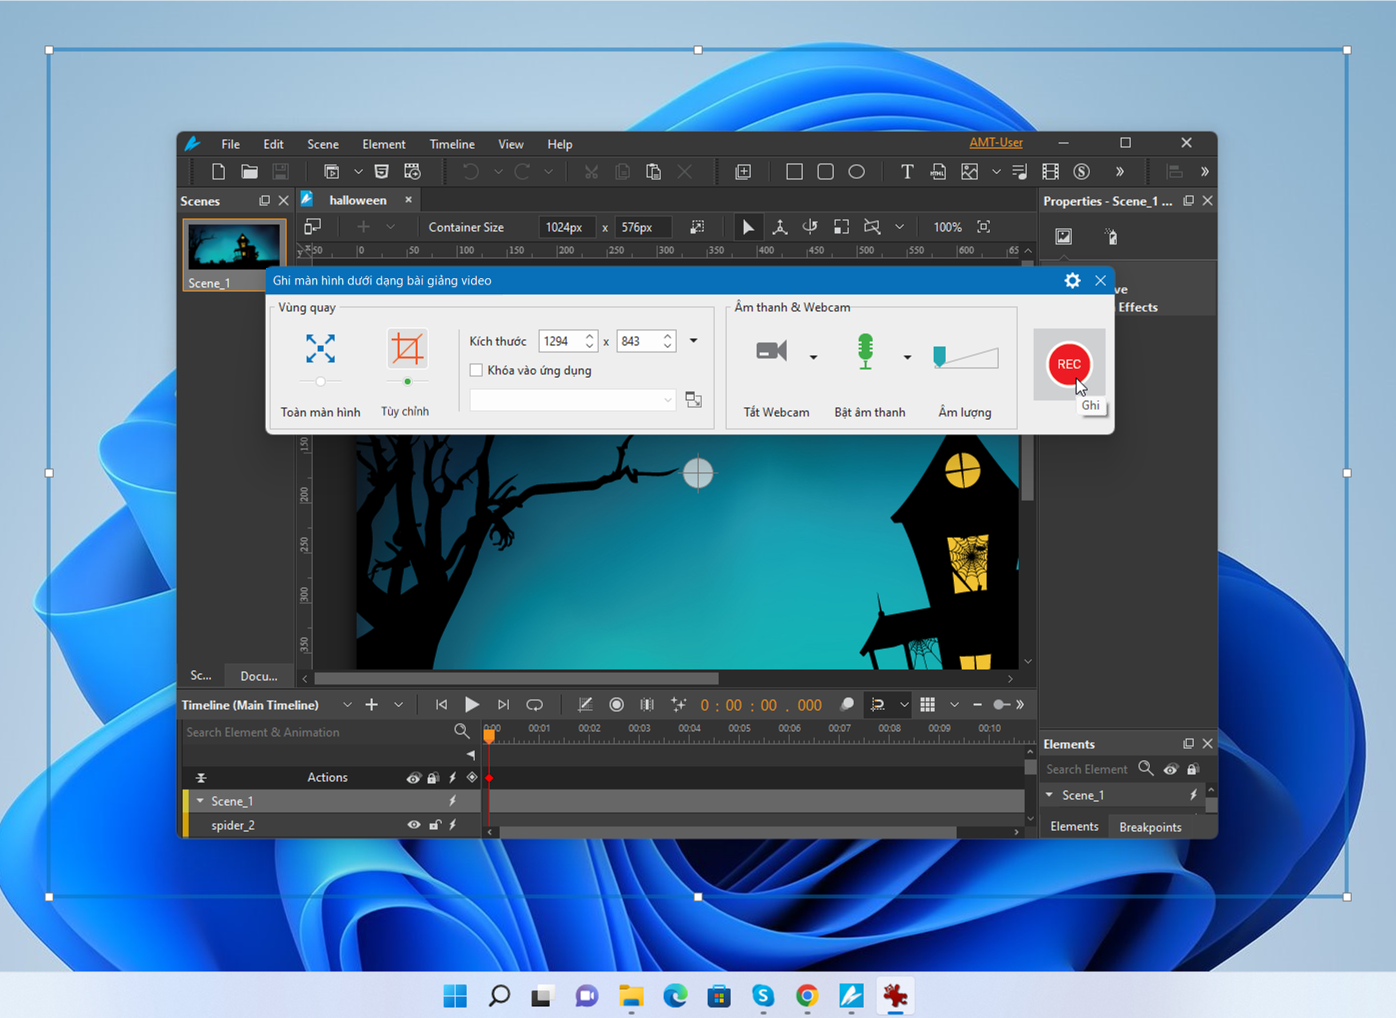The image size is (1396, 1018).
Task: Click the Preview icon in toolbar
Action: 331,172
